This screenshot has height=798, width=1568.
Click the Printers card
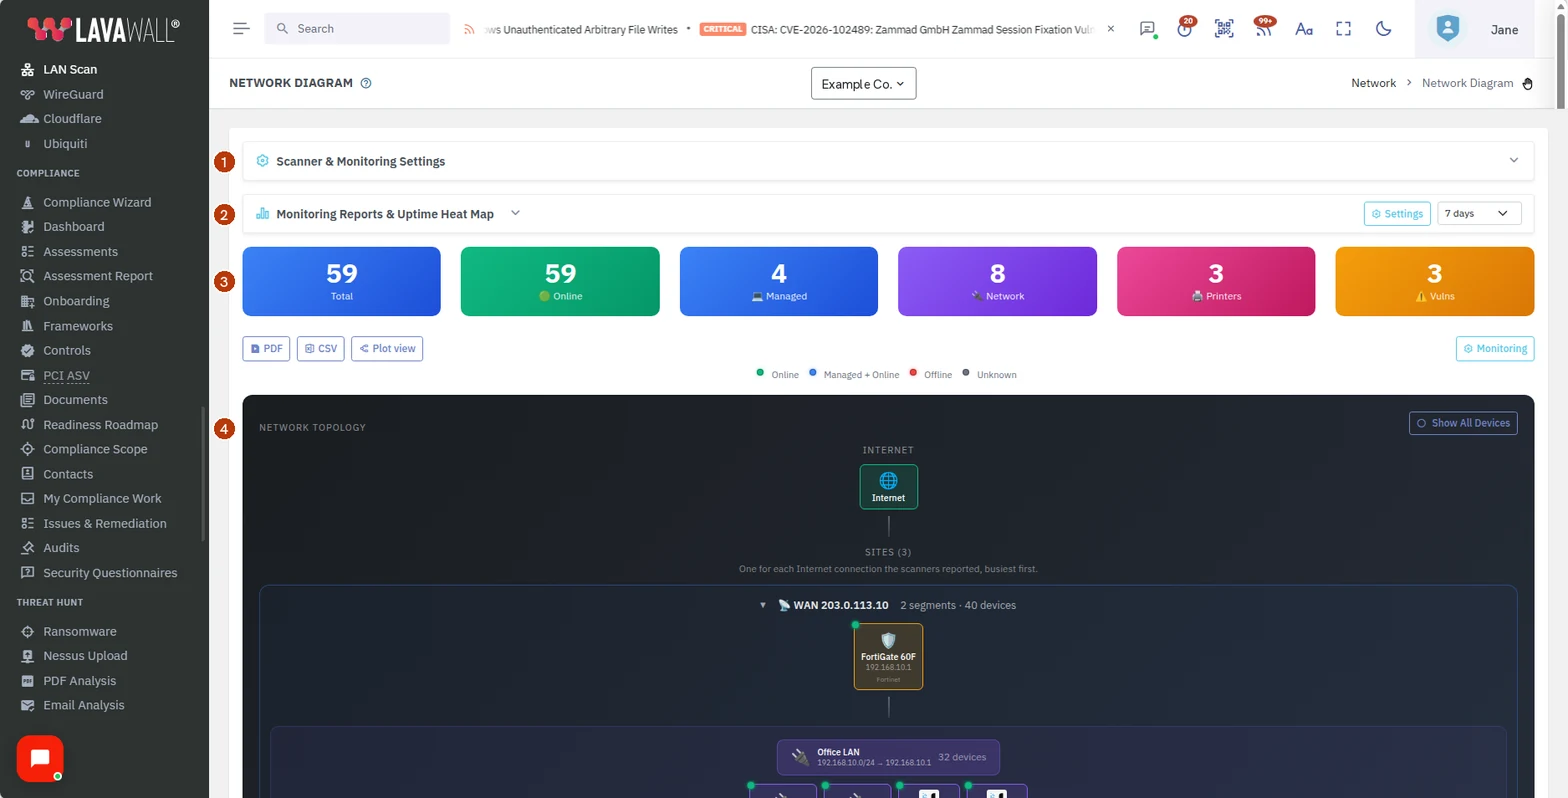point(1216,281)
